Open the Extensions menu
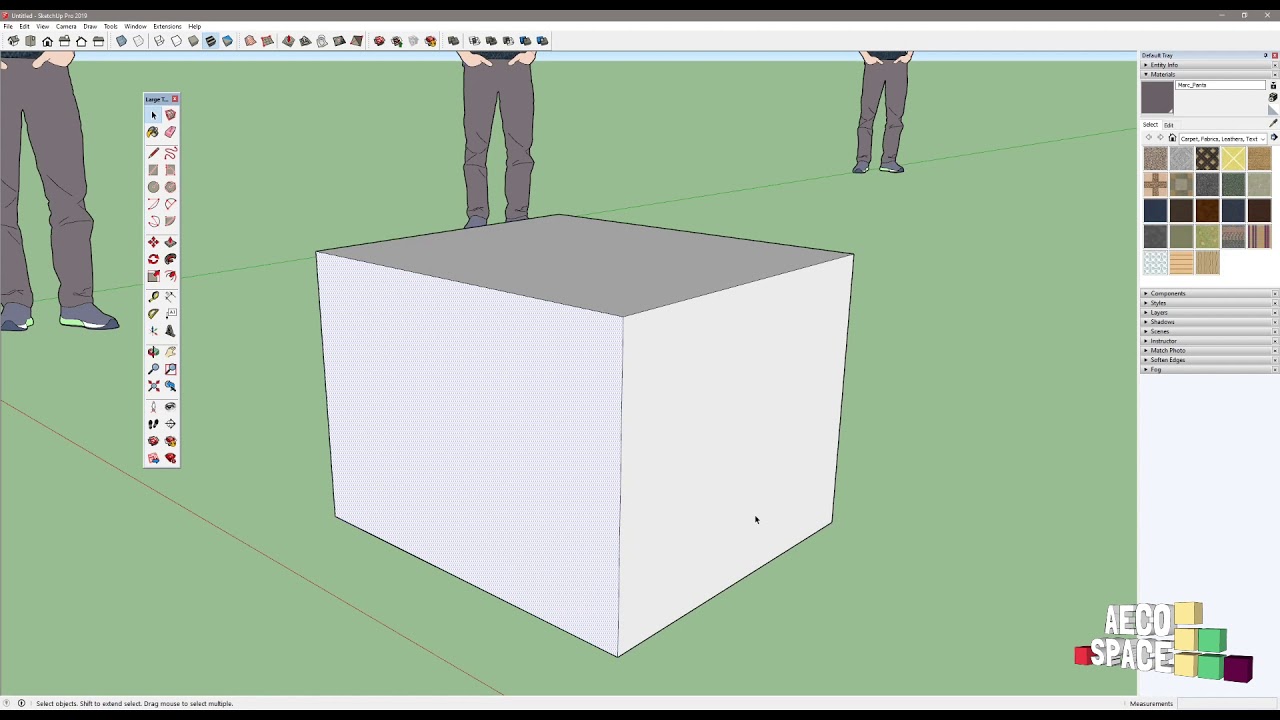 167,26
